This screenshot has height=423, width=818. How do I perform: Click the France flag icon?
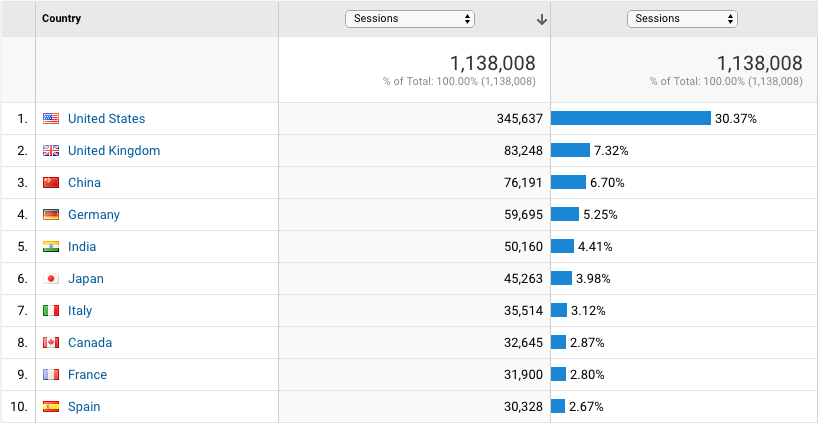click(51, 375)
